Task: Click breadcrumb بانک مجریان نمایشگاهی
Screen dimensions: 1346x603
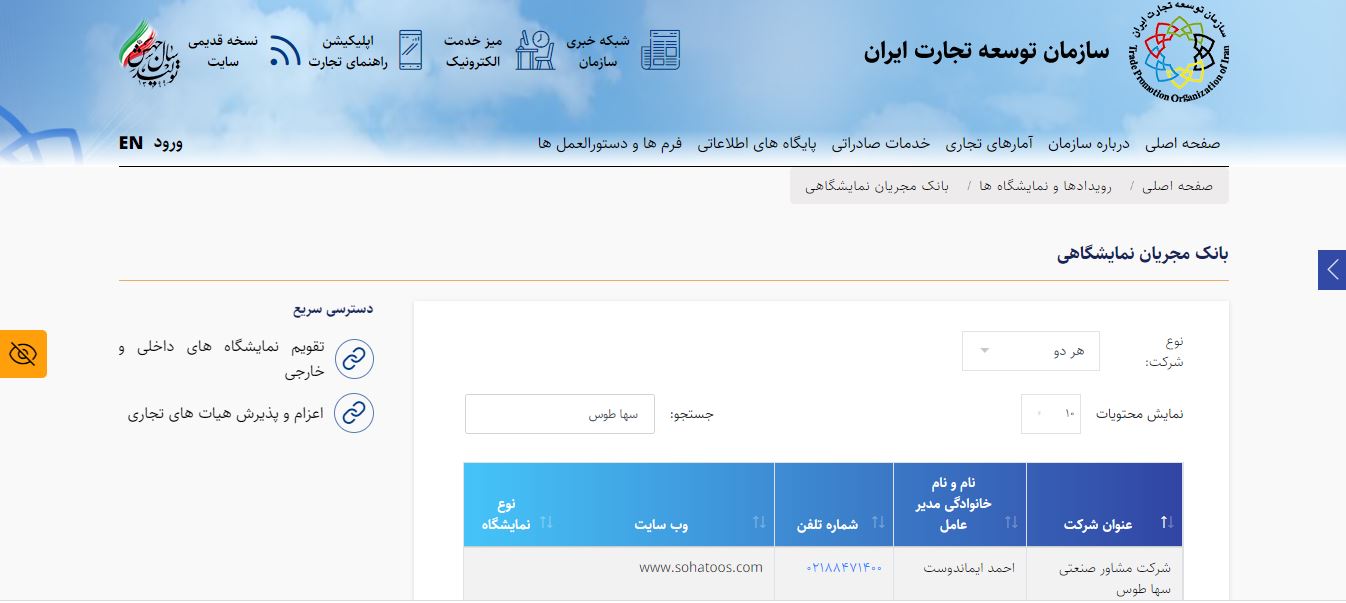Action: pyautogui.click(x=877, y=186)
